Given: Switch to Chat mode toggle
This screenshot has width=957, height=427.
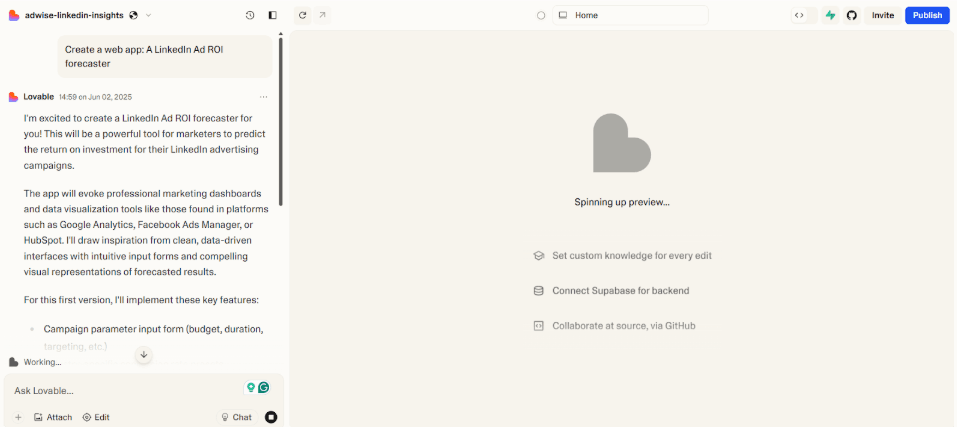Looking at the screenshot, I should tap(236, 417).
